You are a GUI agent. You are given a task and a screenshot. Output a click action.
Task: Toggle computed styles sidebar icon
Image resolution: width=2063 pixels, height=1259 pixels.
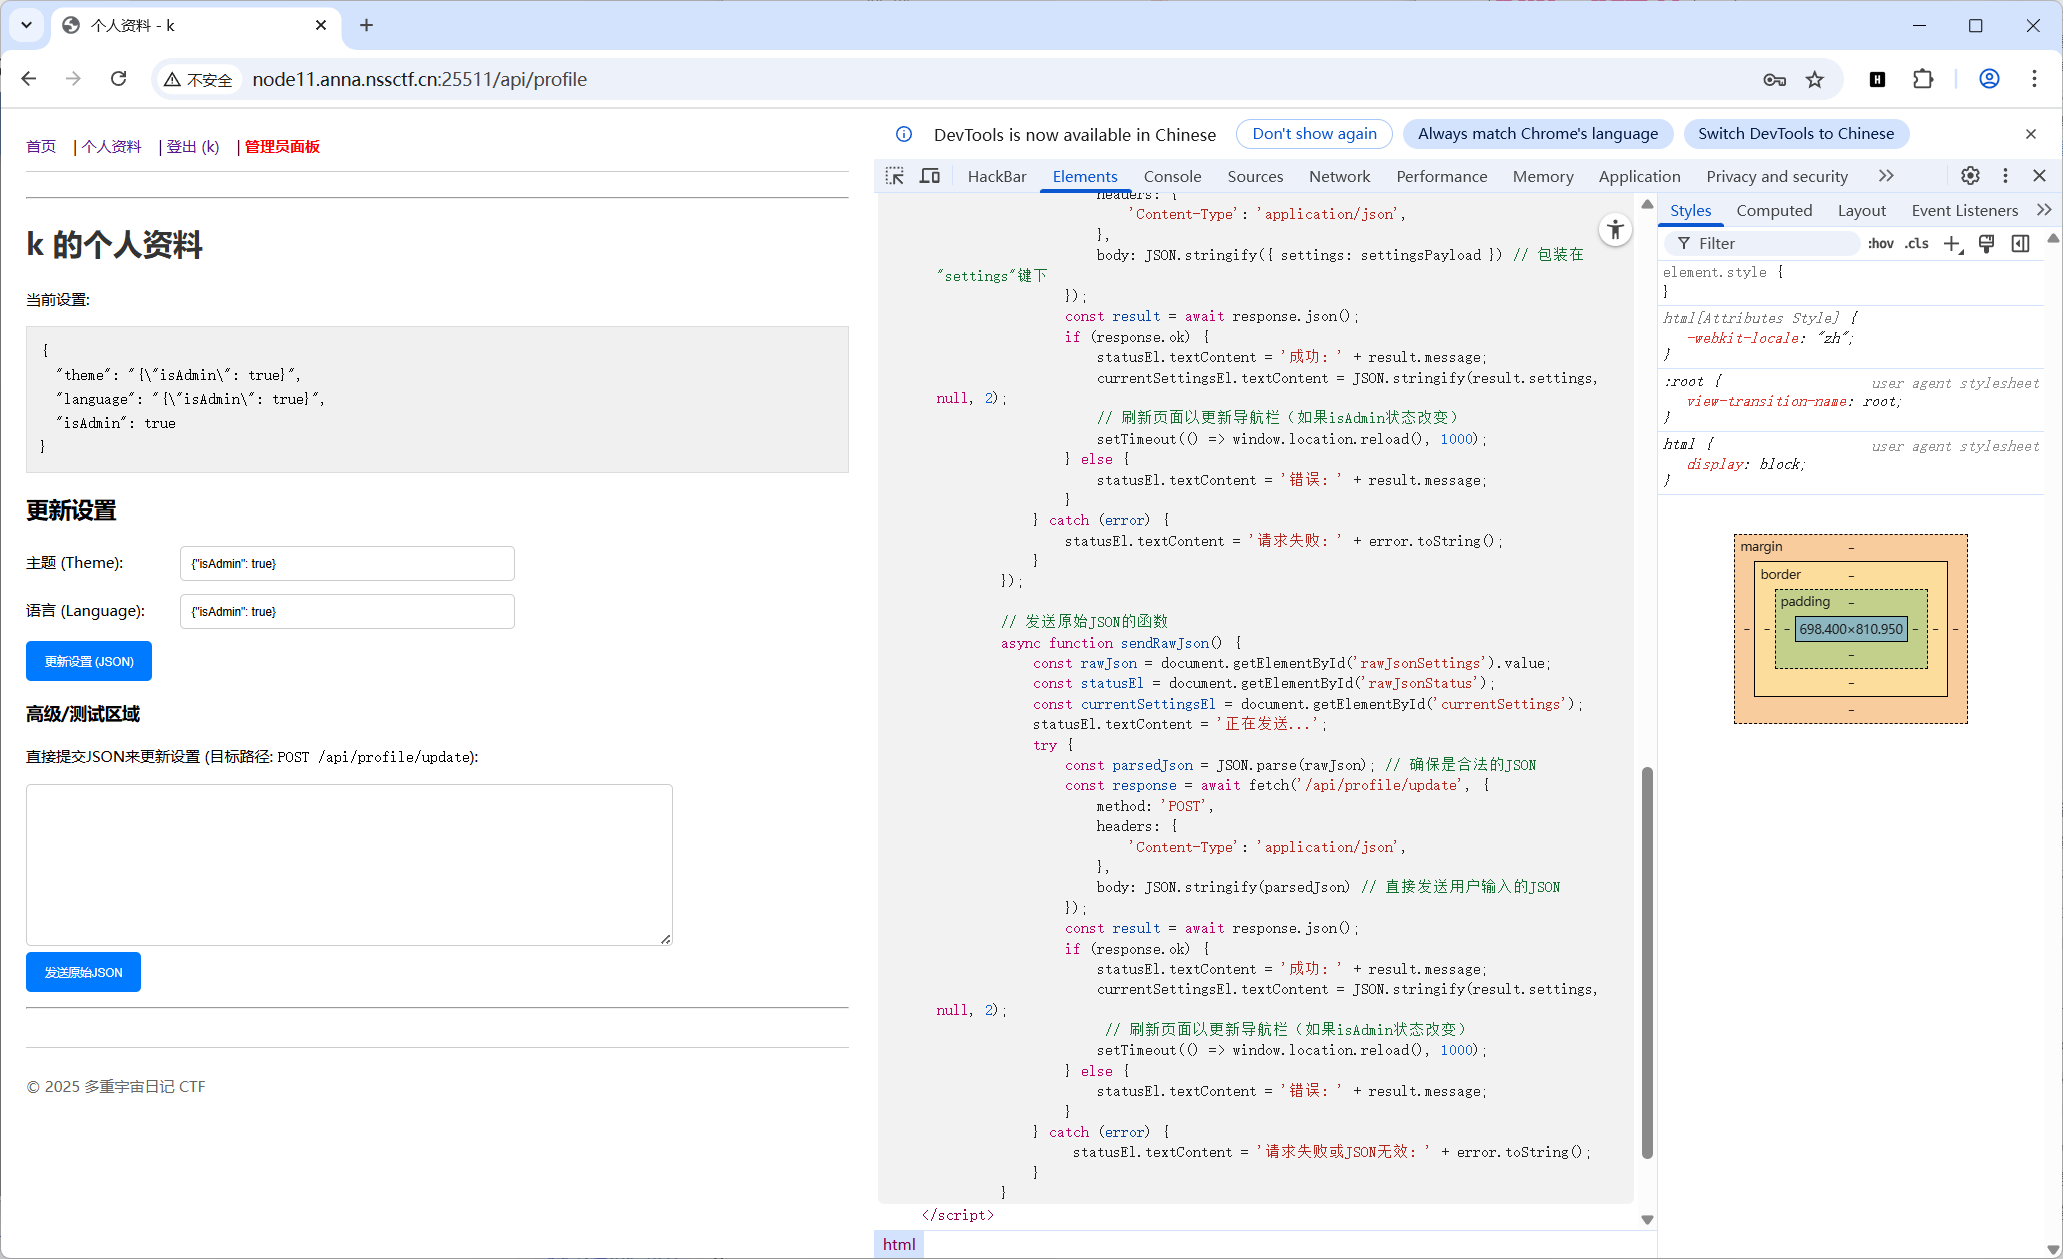coord(2021,244)
